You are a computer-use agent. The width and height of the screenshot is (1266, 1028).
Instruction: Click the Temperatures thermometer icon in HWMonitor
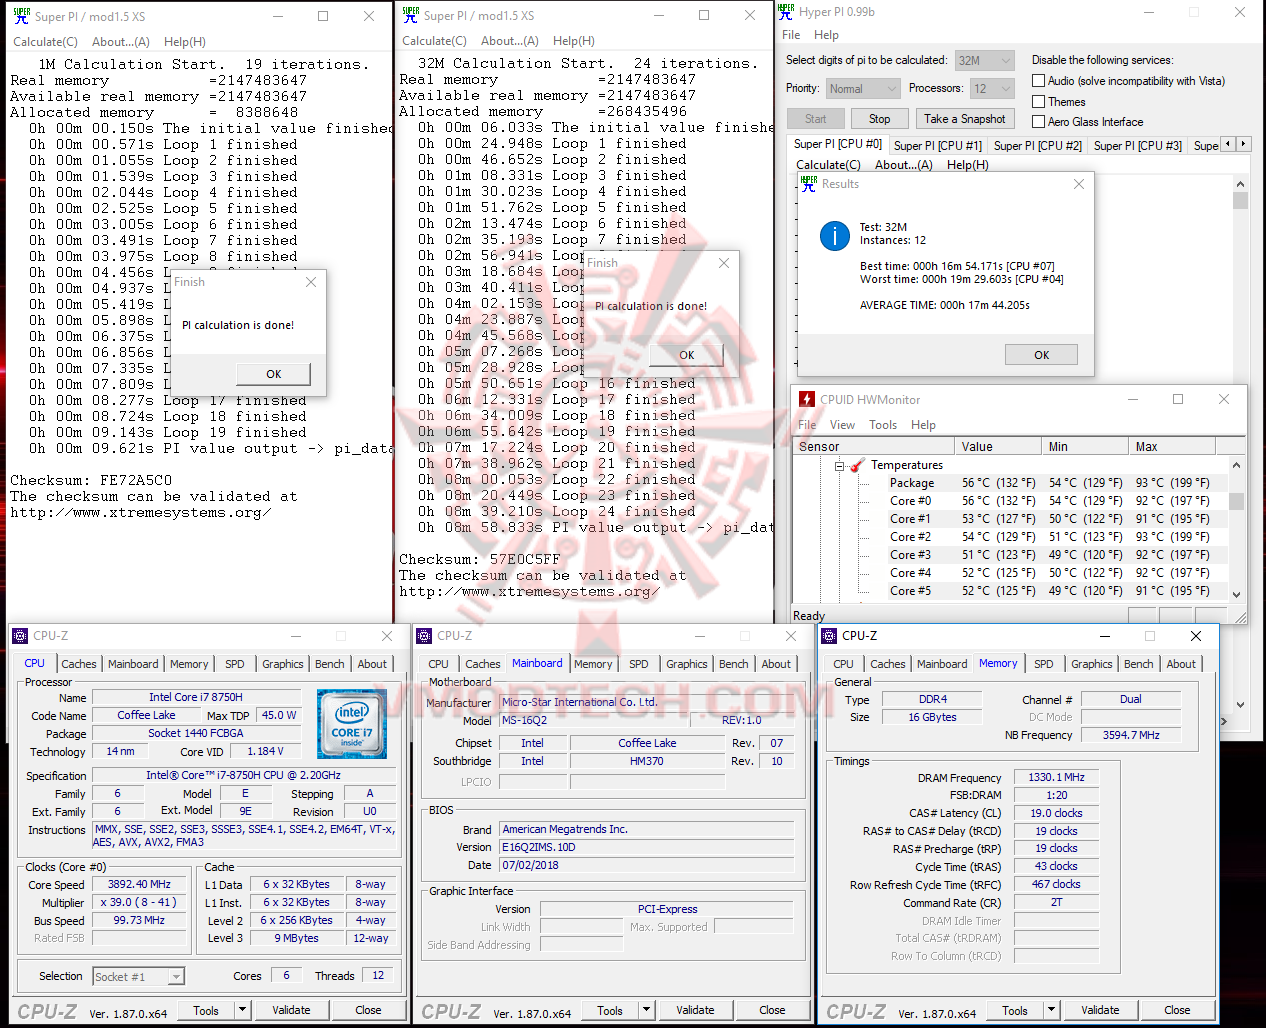[x=859, y=465]
